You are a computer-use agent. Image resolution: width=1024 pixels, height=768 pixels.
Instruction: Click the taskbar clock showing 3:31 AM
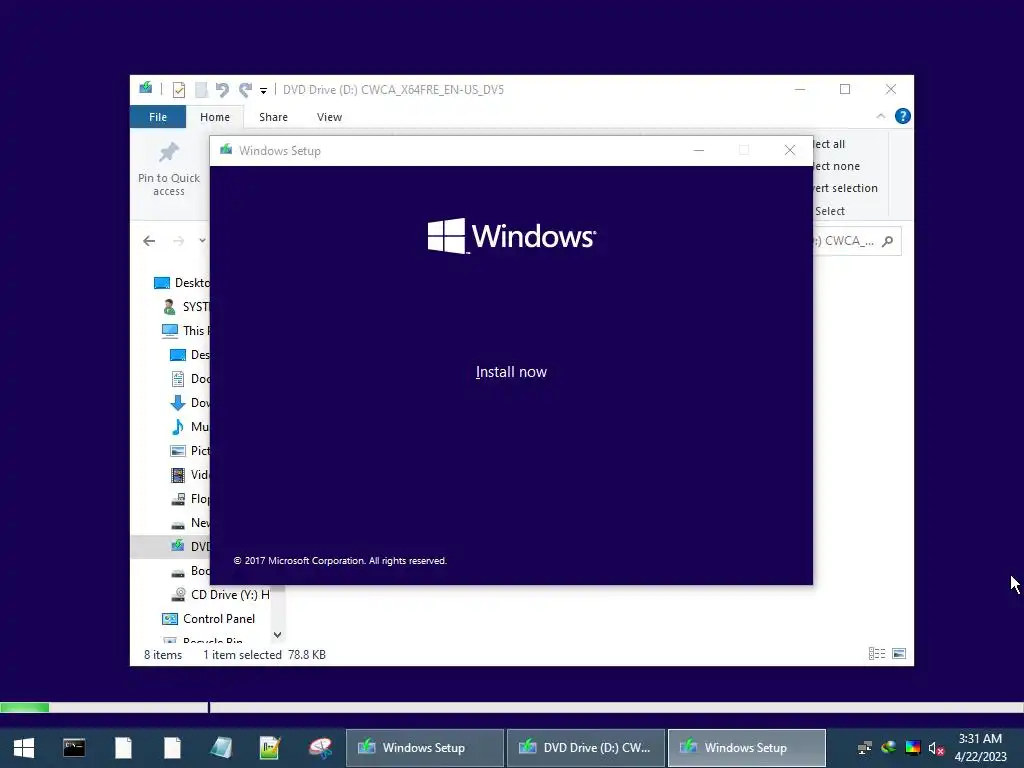click(980, 748)
